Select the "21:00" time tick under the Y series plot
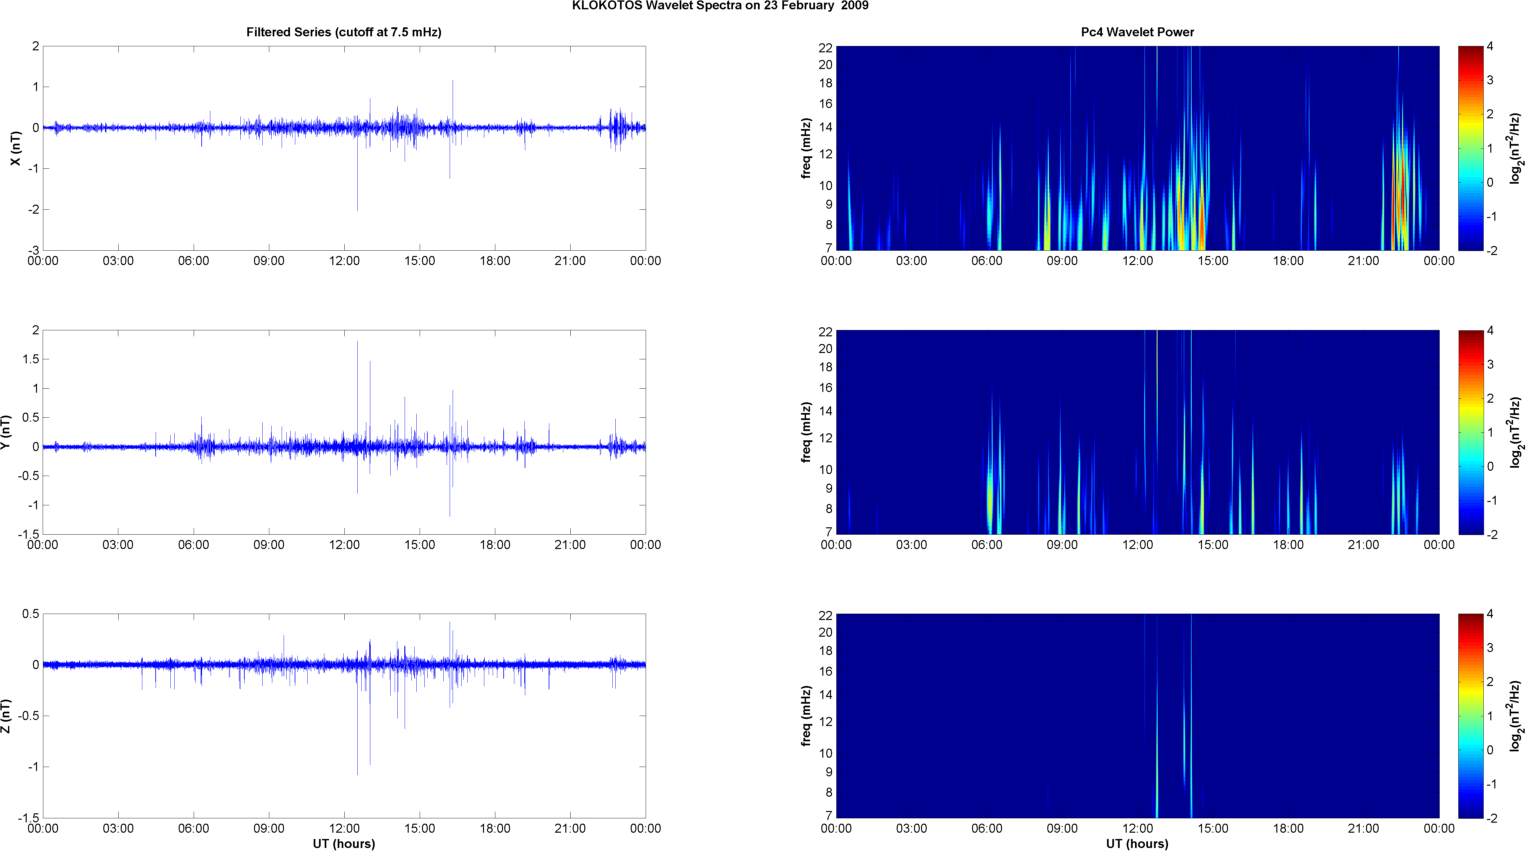This screenshot has height=851, width=1526. (x=570, y=545)
